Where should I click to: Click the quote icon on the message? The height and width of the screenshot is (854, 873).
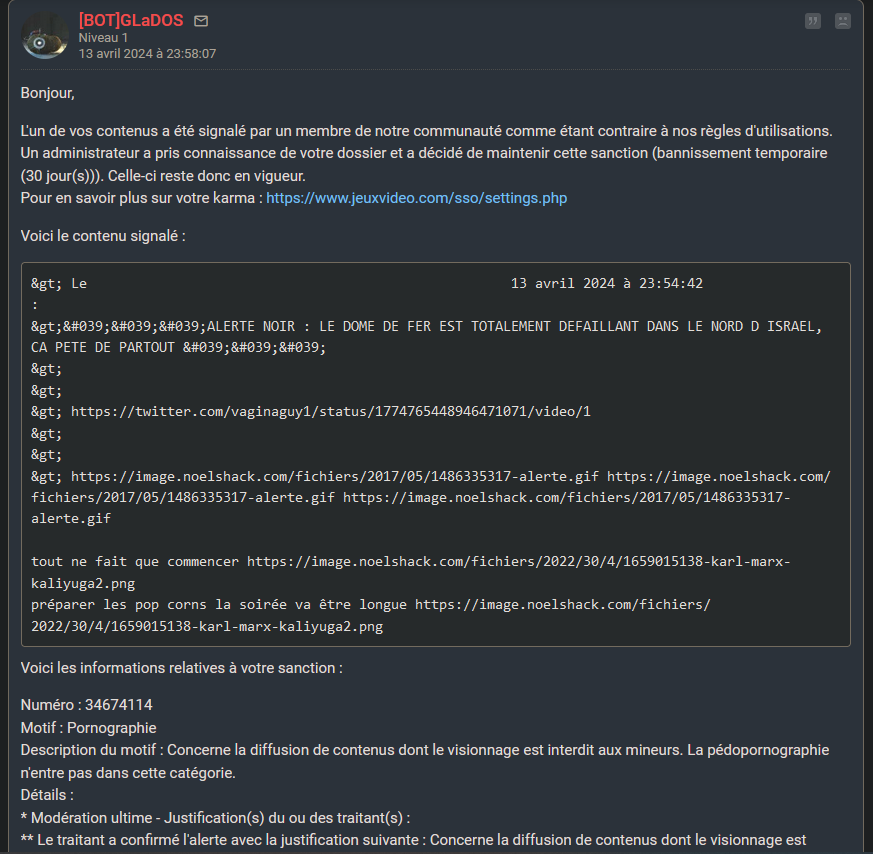pyautogui.click(x=813, y=21)
